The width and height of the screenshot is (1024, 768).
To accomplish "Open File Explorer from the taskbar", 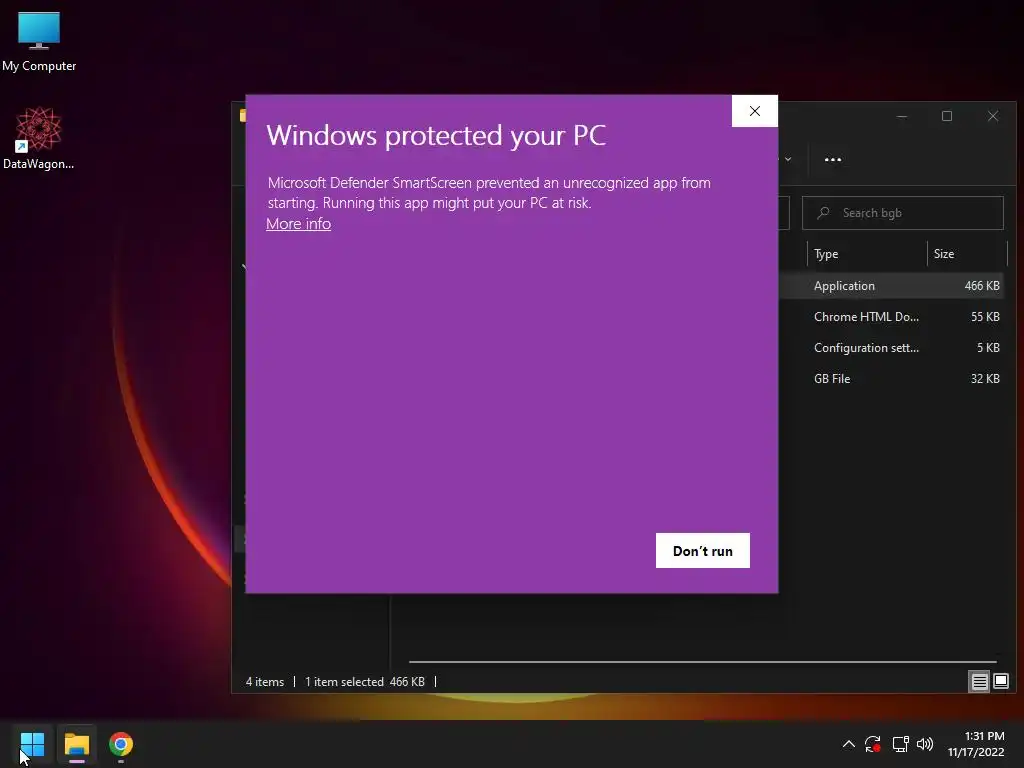I will click(76, 744).
